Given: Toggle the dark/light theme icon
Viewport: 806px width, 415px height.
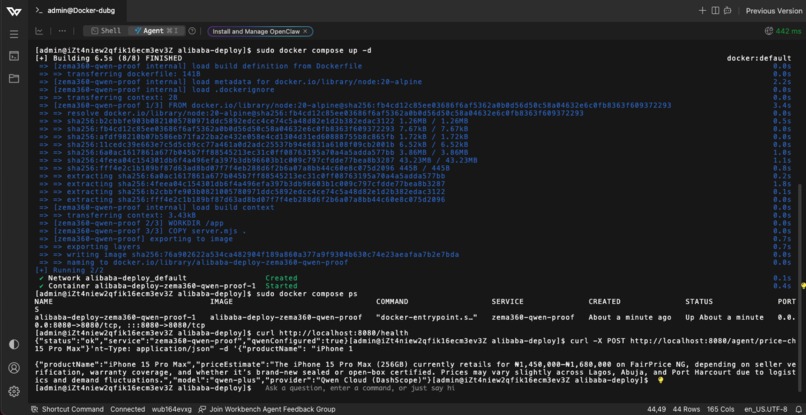Looking at the screenshot, I should [x=14, y=344].
